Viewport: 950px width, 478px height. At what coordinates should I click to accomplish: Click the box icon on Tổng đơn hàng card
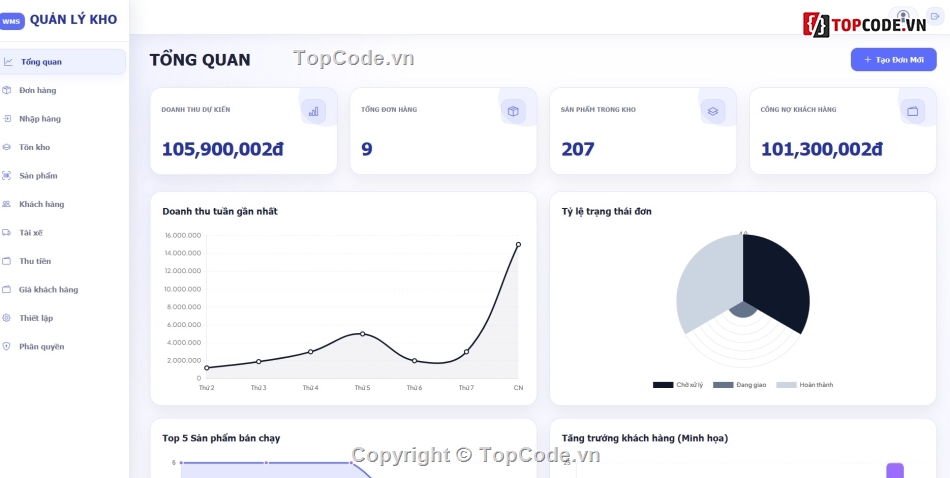513,111
